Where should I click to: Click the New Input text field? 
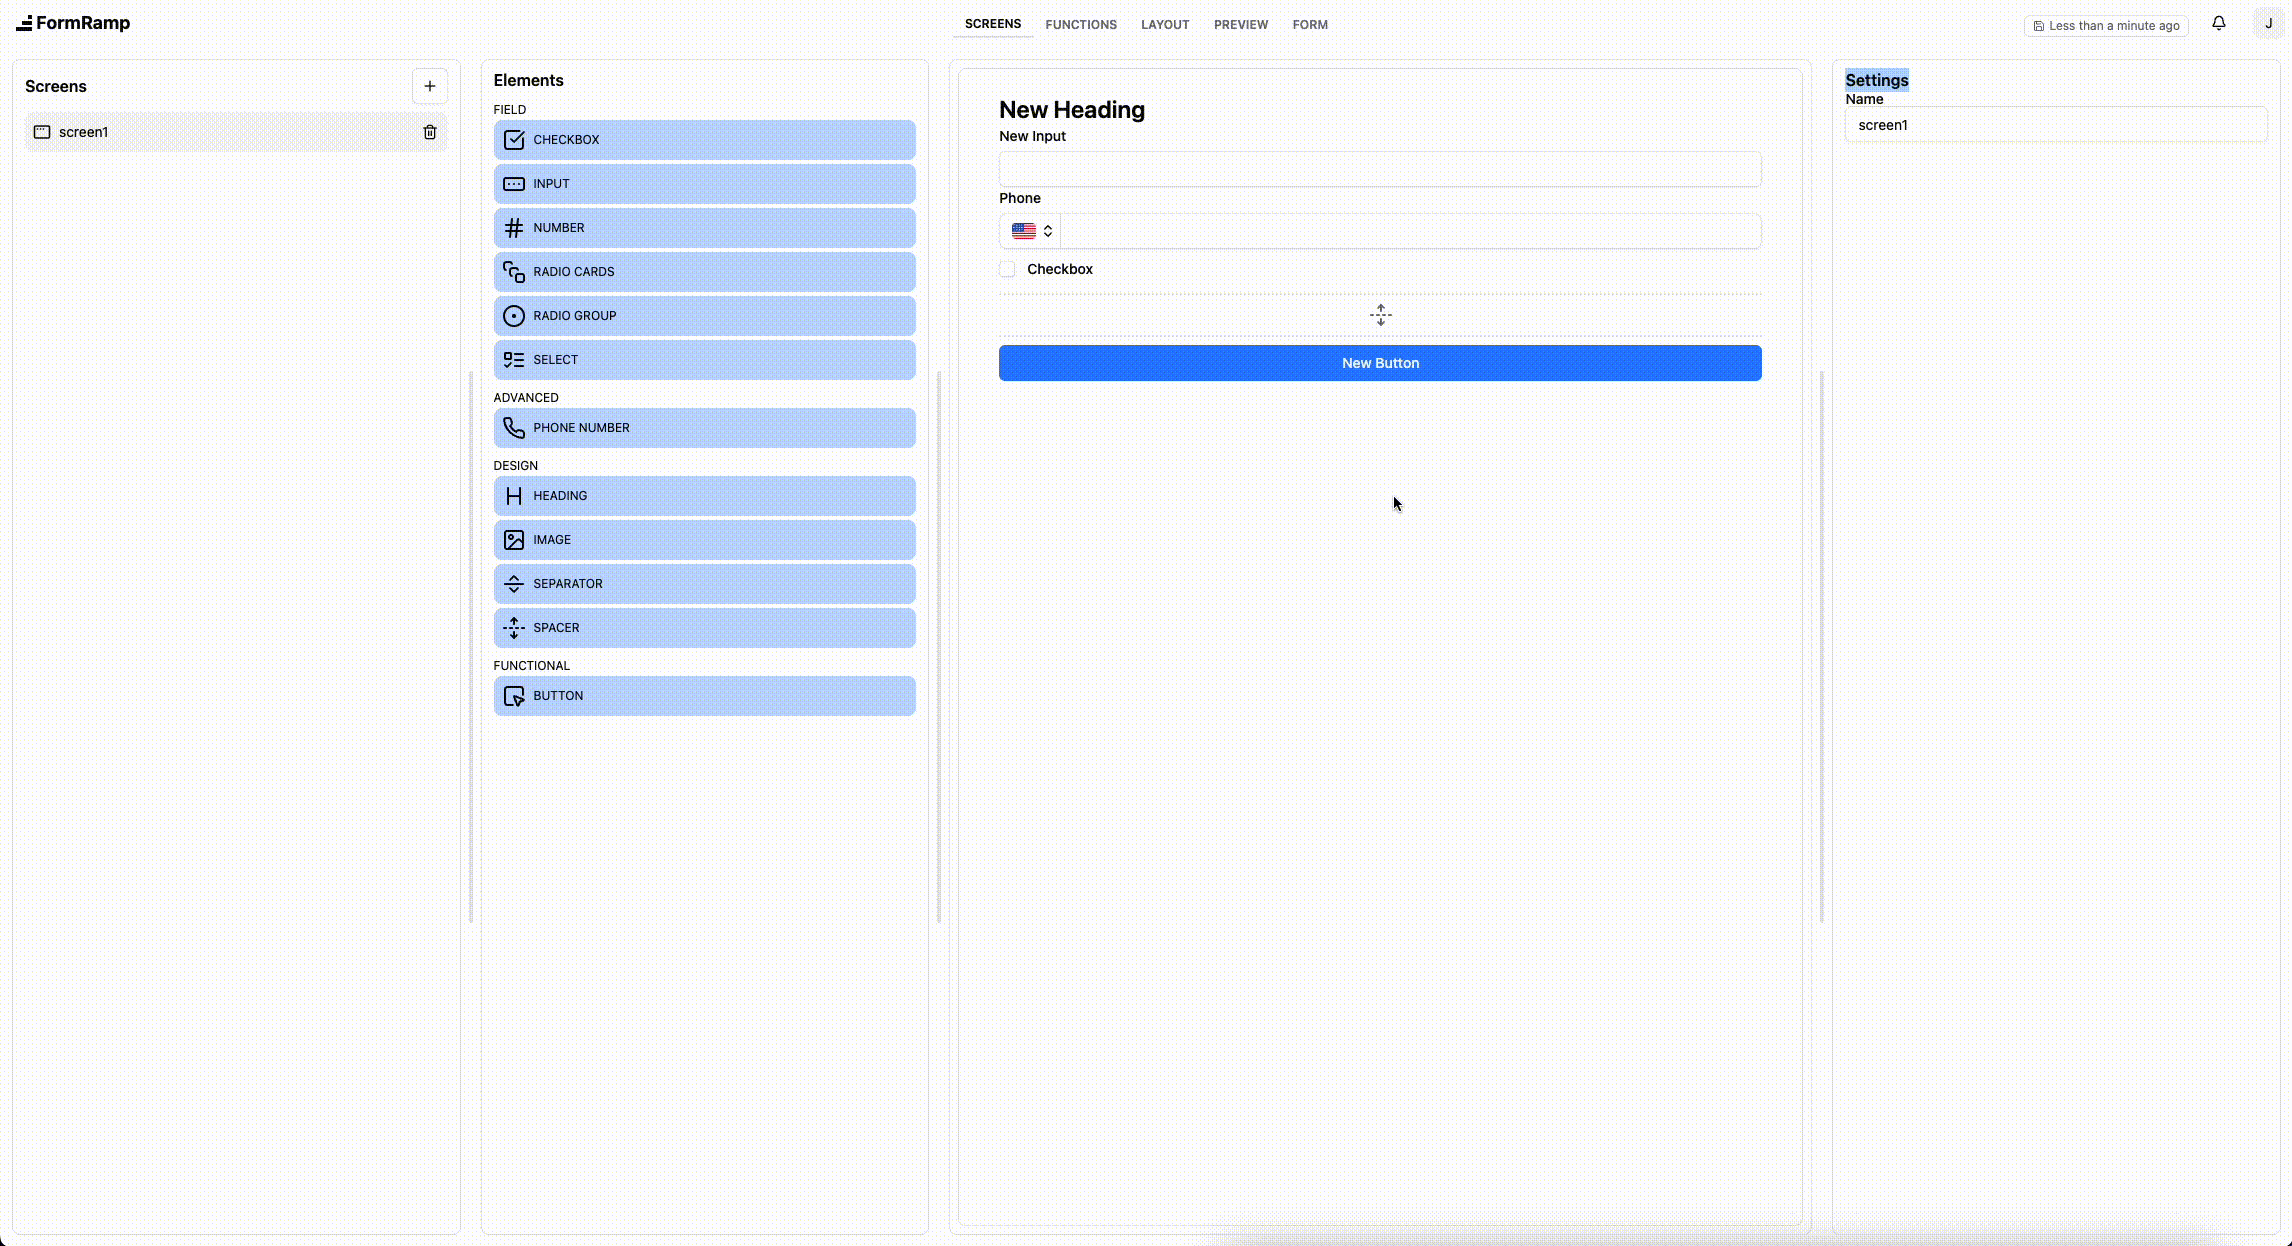[1380, 169]
